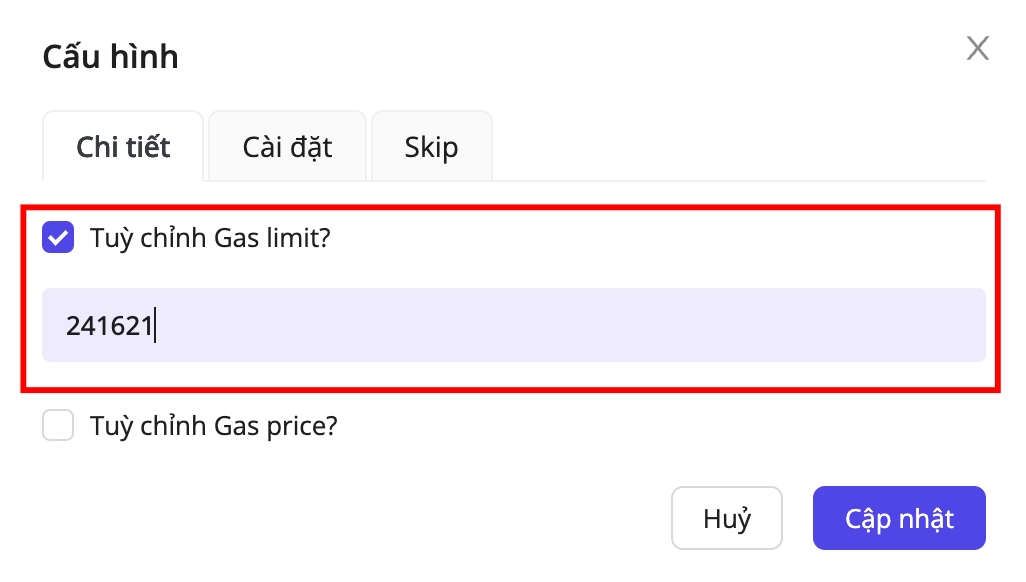This screenshot has width=1026, height=582.
Task: Click the Cấu hình dialog title
Action: click(110, 56)
